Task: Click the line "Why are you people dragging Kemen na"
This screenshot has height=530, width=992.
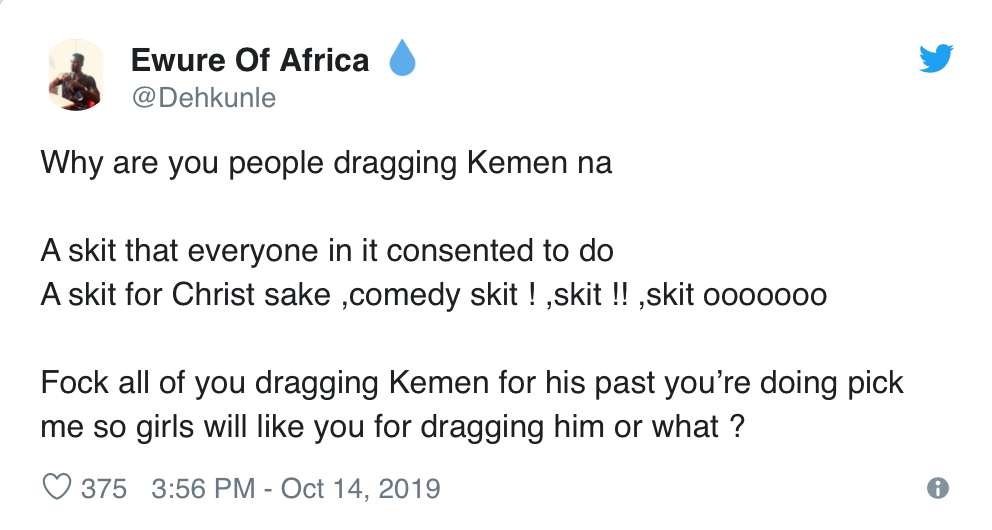Action: pos(326,162)
